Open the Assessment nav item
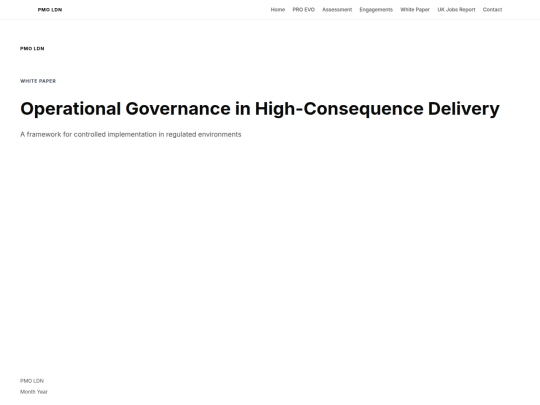The image size is (540, 405). 337,10
